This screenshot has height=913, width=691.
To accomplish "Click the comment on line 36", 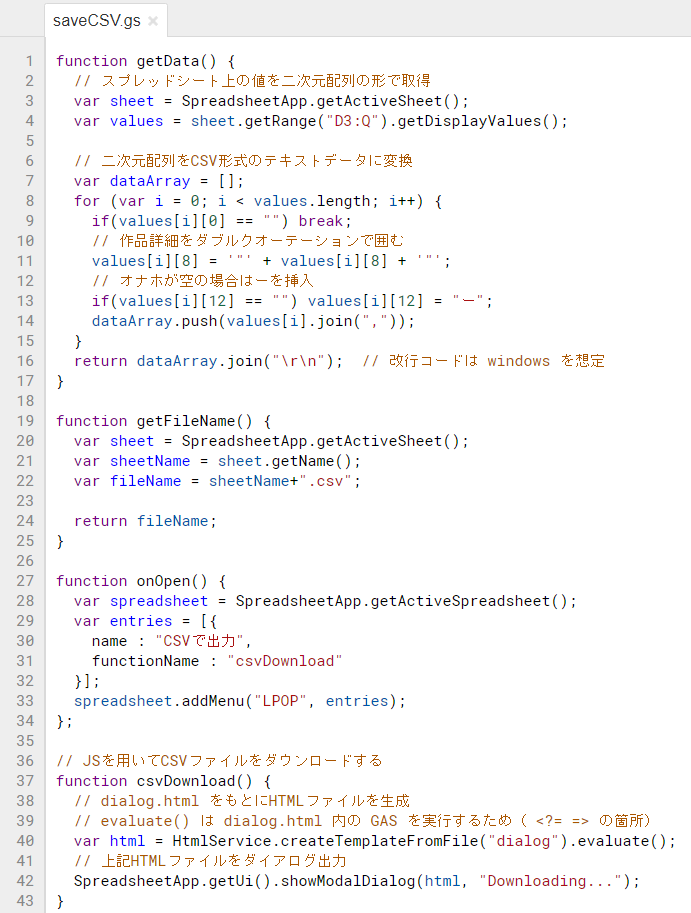I will point(219,761).
